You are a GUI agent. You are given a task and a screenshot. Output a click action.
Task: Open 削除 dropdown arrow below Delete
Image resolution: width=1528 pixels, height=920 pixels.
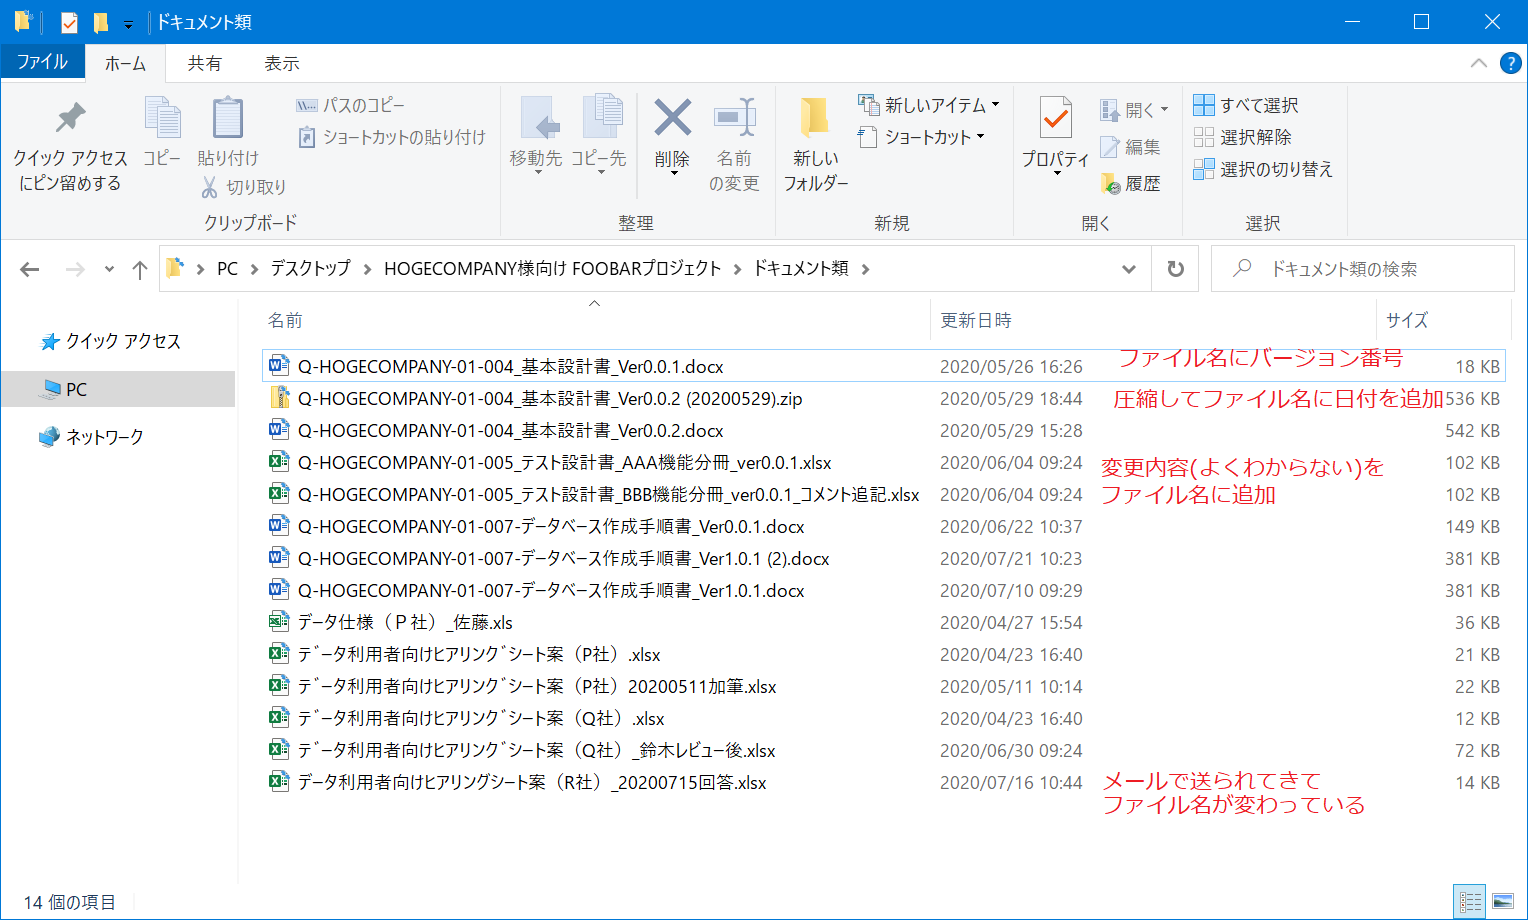[673, 174]
